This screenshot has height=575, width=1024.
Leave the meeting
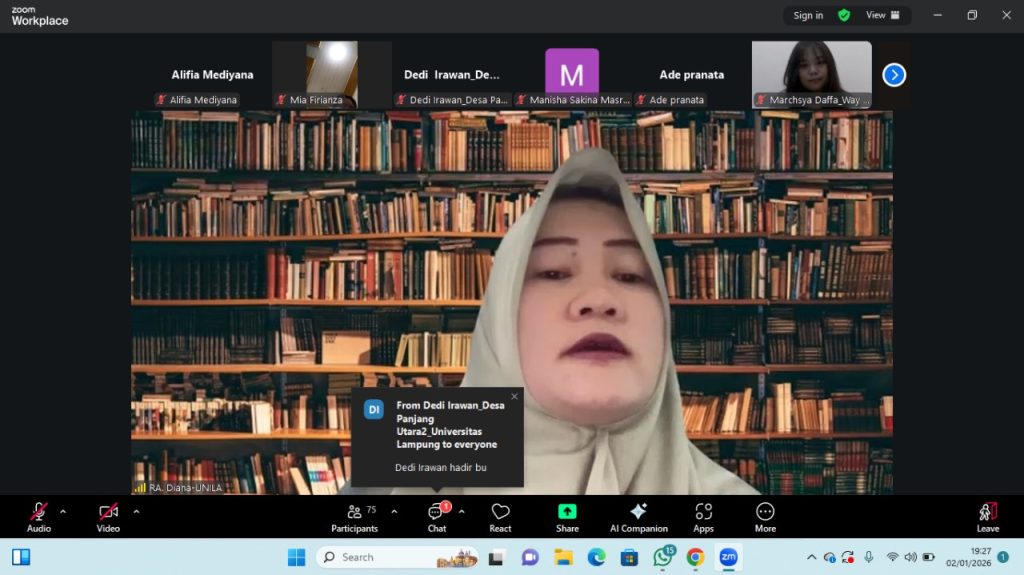point(987,517)
